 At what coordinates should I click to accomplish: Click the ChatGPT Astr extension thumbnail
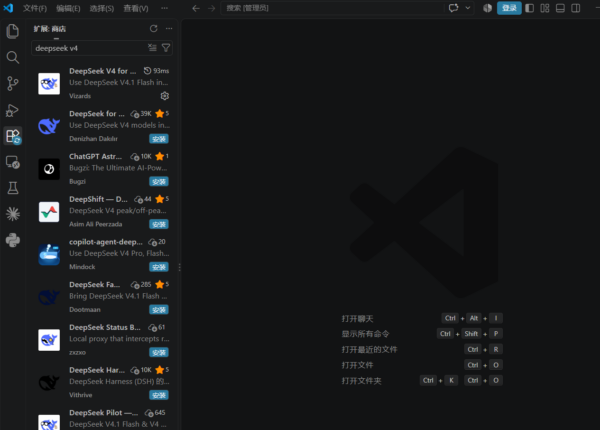(49, 169)
